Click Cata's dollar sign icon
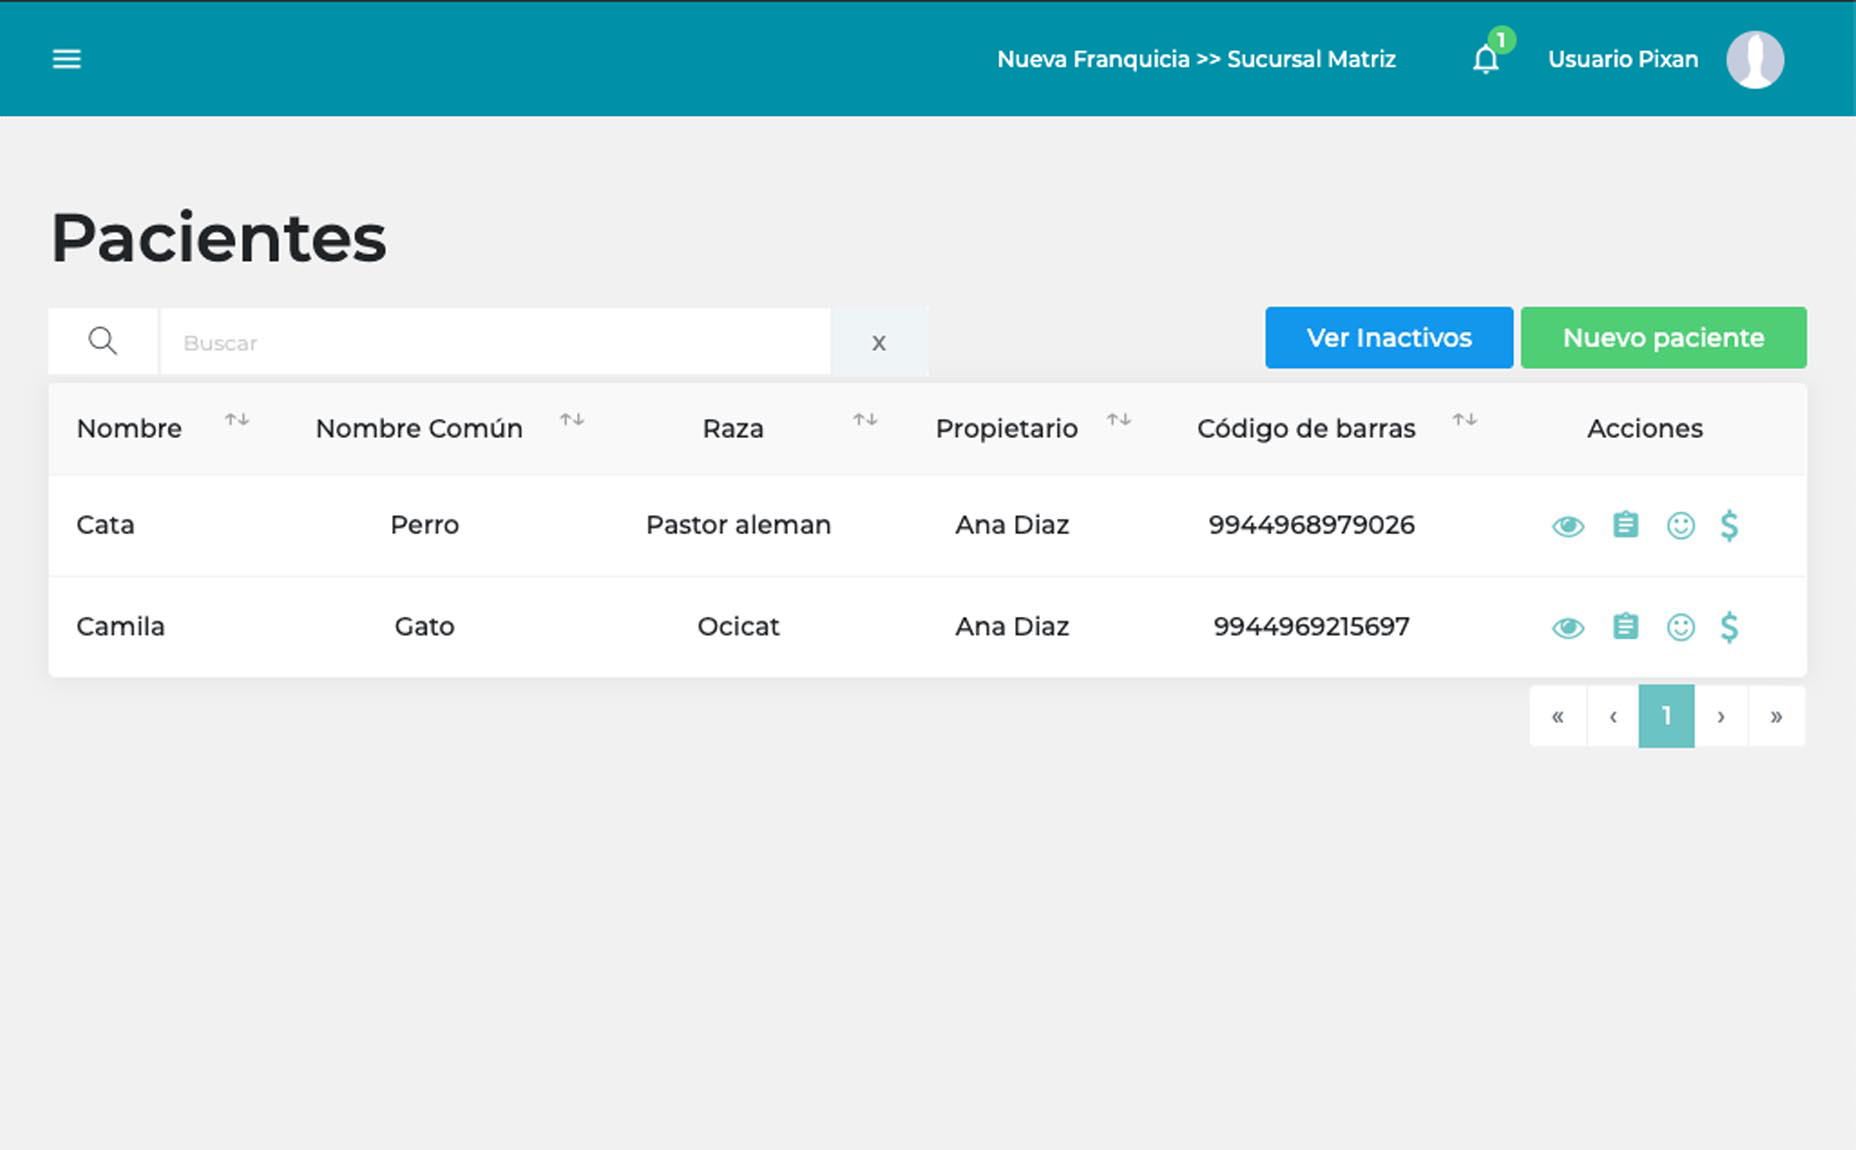Screen dimensions: 1856x1150 [x=1729, y=525]
